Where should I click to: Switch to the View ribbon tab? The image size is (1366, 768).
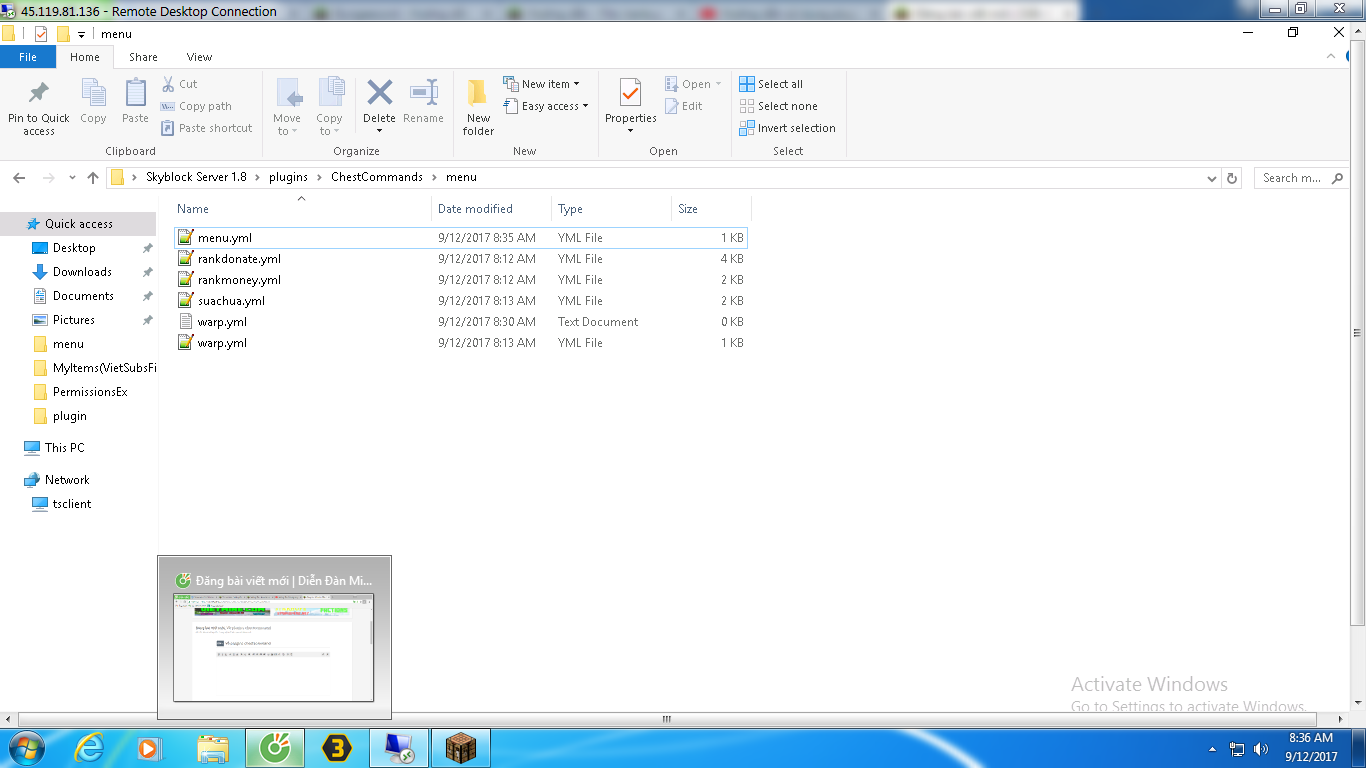click(199, 57)
